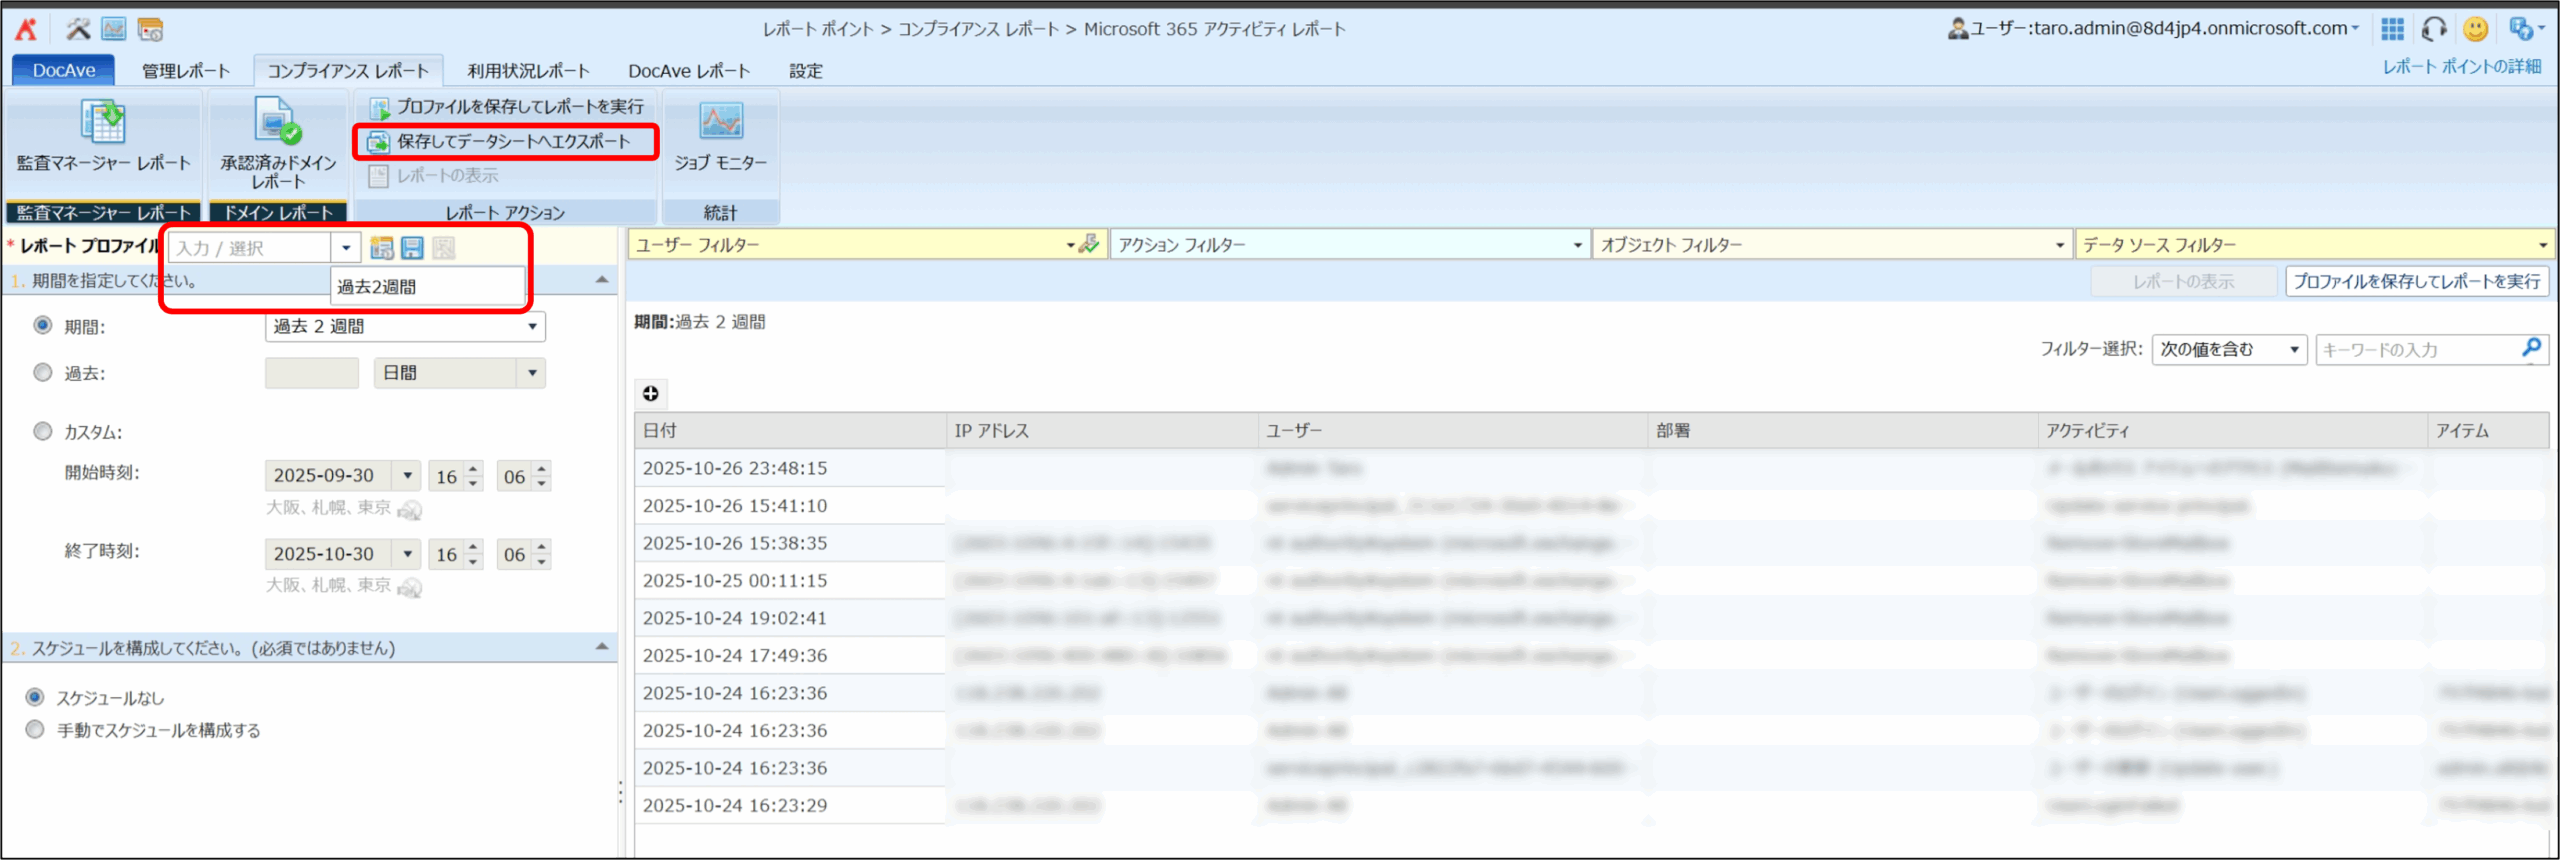
Task: Choose 手動でスケジュールを構成する radio option
Action: coord(35,729)
